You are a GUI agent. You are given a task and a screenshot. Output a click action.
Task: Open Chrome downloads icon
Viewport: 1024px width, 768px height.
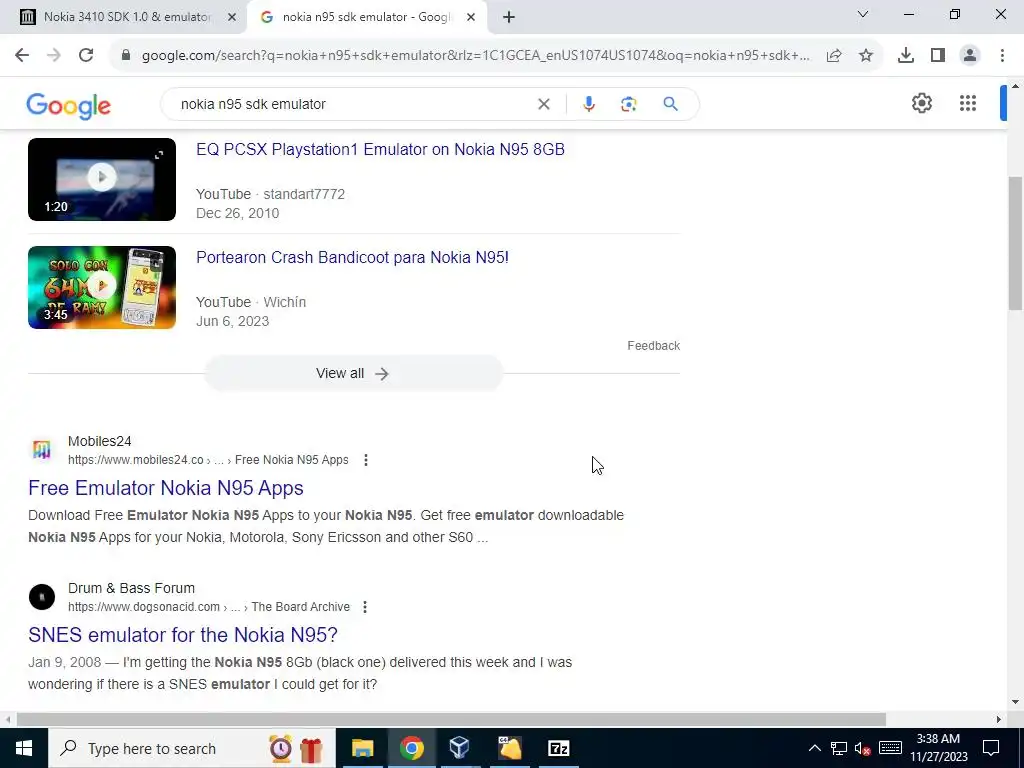[x=906, y=56]
